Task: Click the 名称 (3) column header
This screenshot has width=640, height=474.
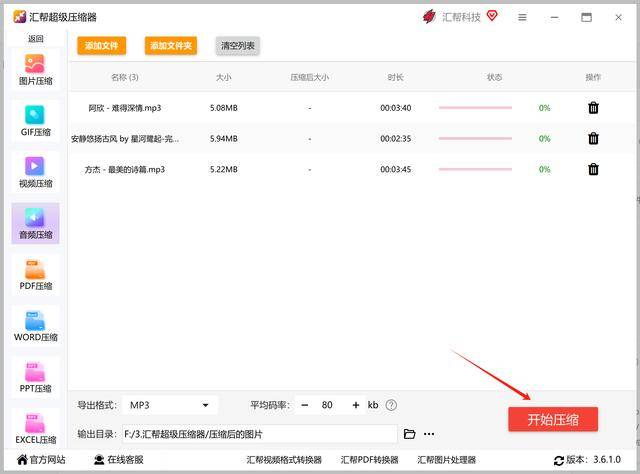Action: click(x=125, y=77)
